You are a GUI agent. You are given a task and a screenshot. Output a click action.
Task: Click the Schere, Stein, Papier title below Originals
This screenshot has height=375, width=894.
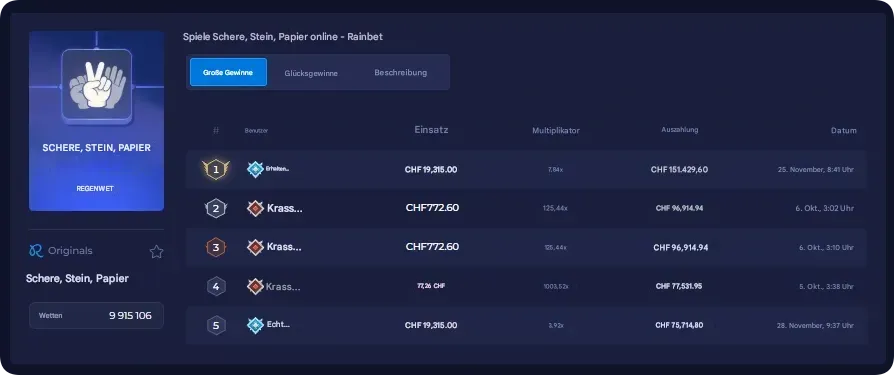point(77,279)
